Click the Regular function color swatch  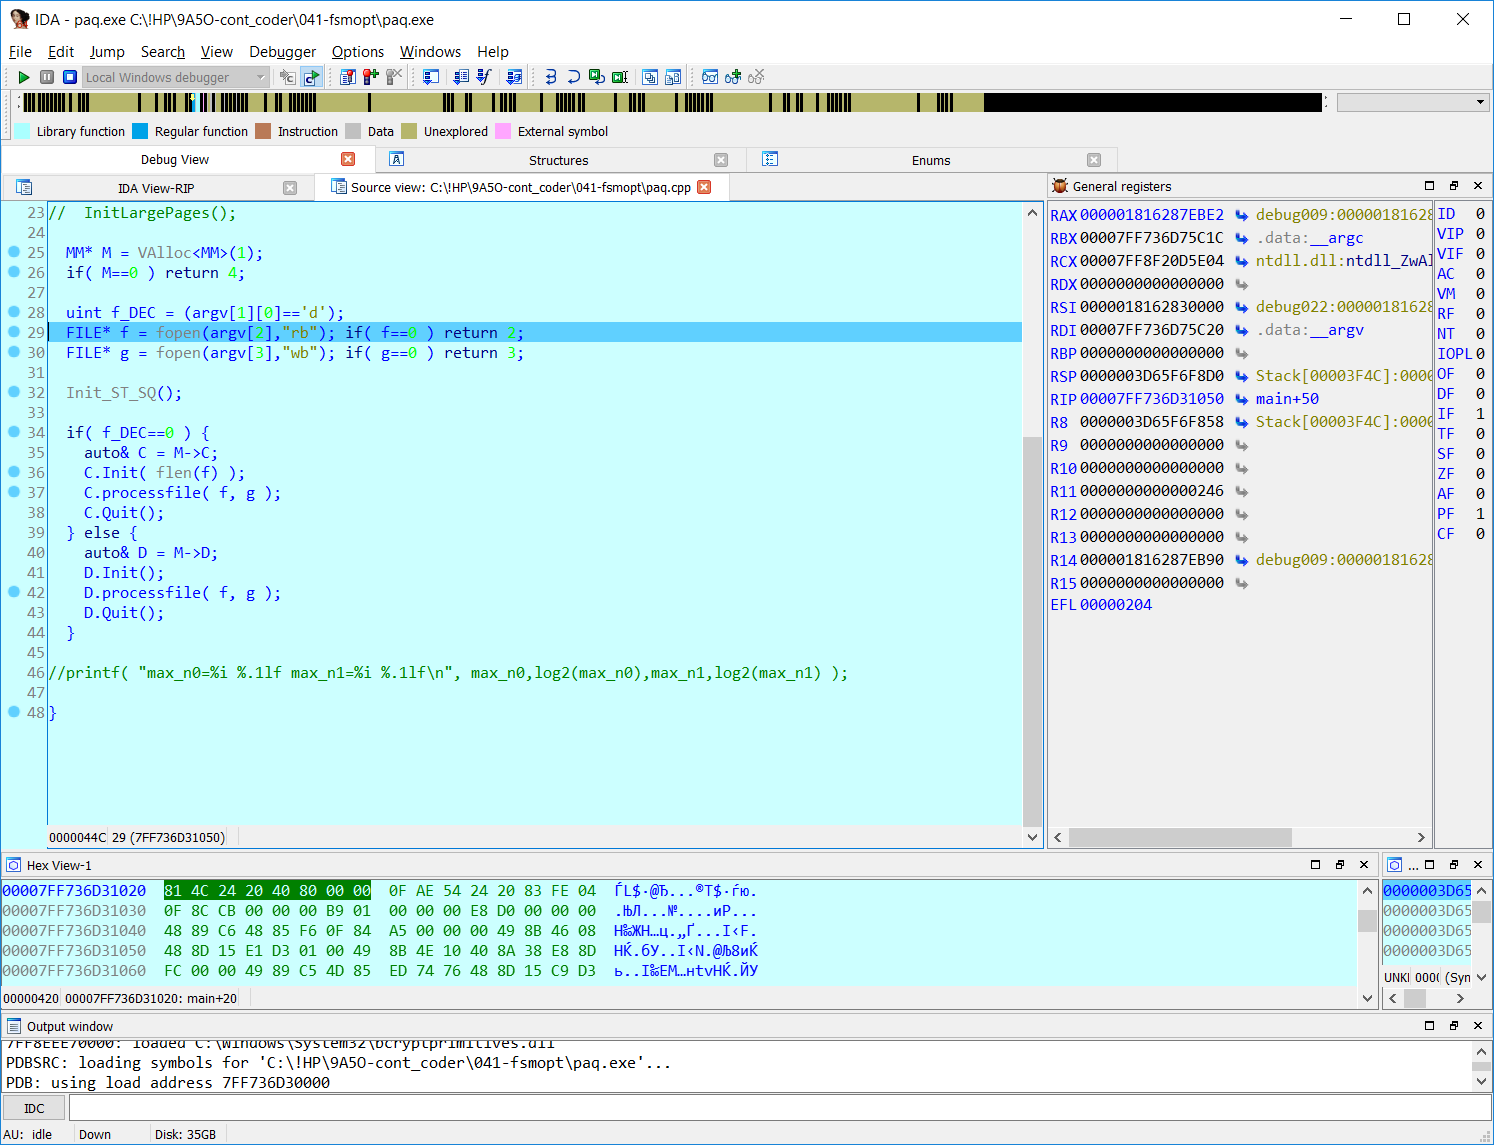click(x=140, y=131)
